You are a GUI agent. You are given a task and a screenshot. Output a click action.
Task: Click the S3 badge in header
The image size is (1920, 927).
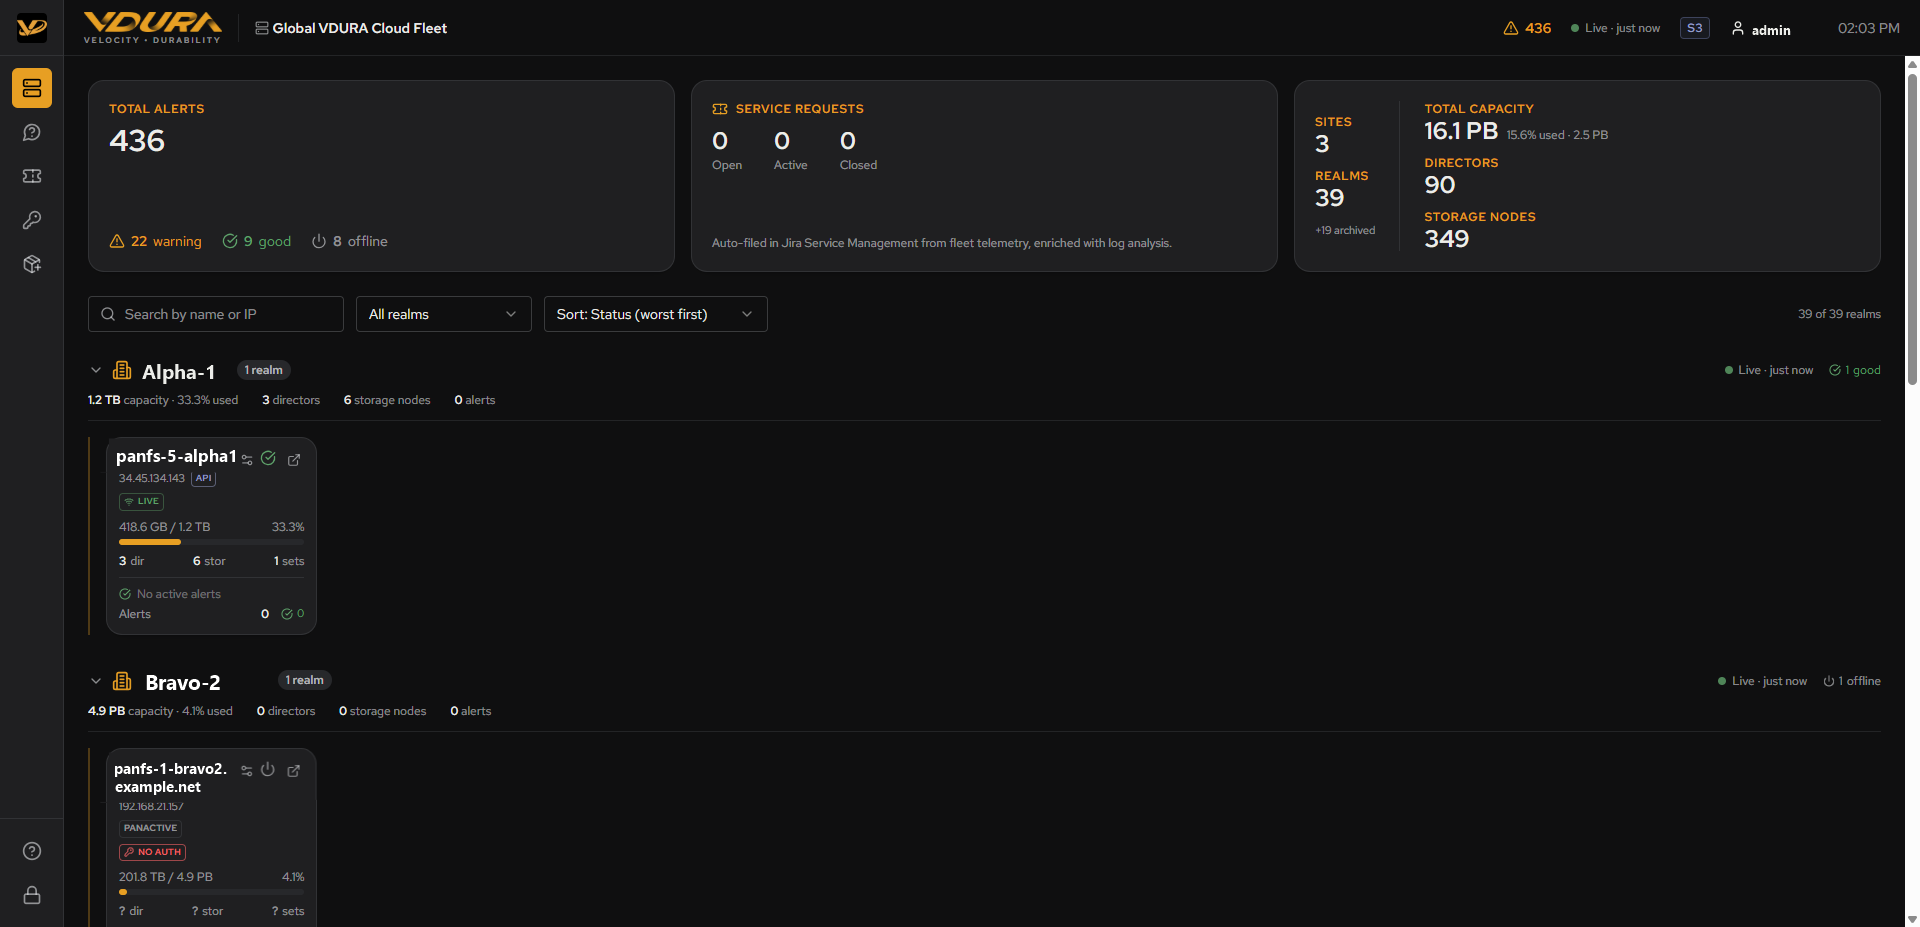tap(1694, 28)
